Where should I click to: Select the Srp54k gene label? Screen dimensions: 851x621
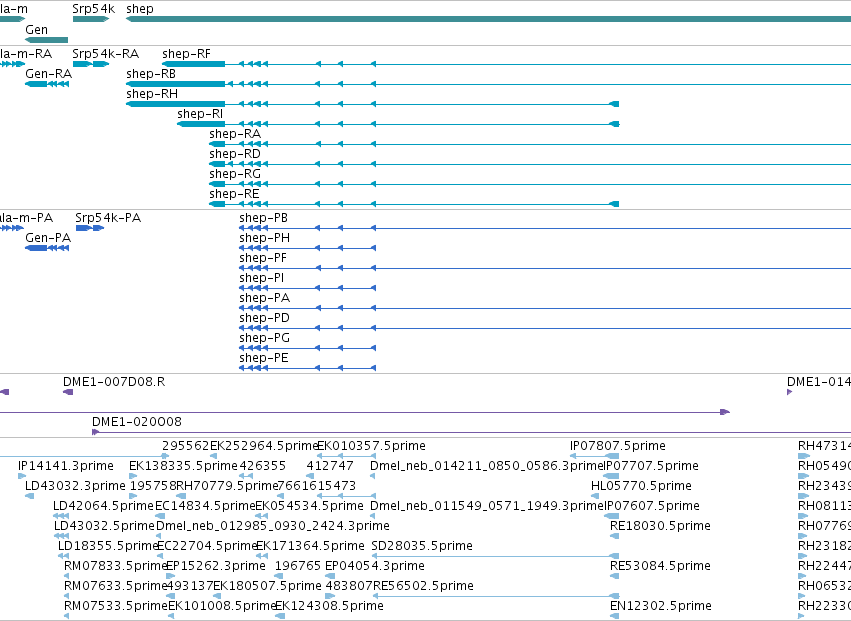93,9
